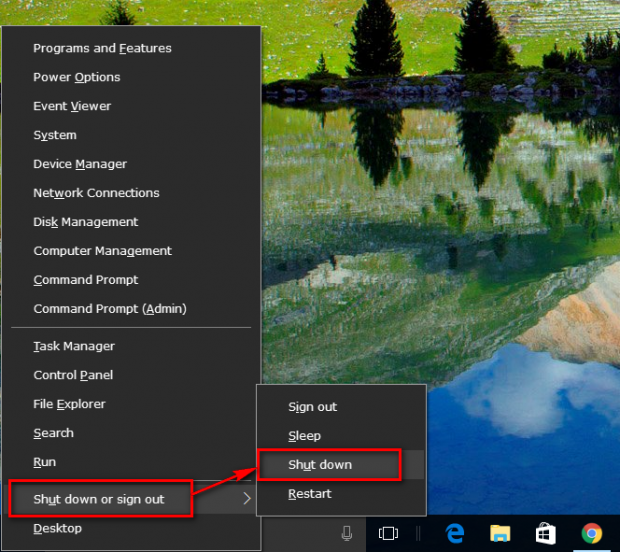Image resolution: width=620 pixels, height=552 pixels.
Task: Open Control Panel
Action: pos(131,375)
